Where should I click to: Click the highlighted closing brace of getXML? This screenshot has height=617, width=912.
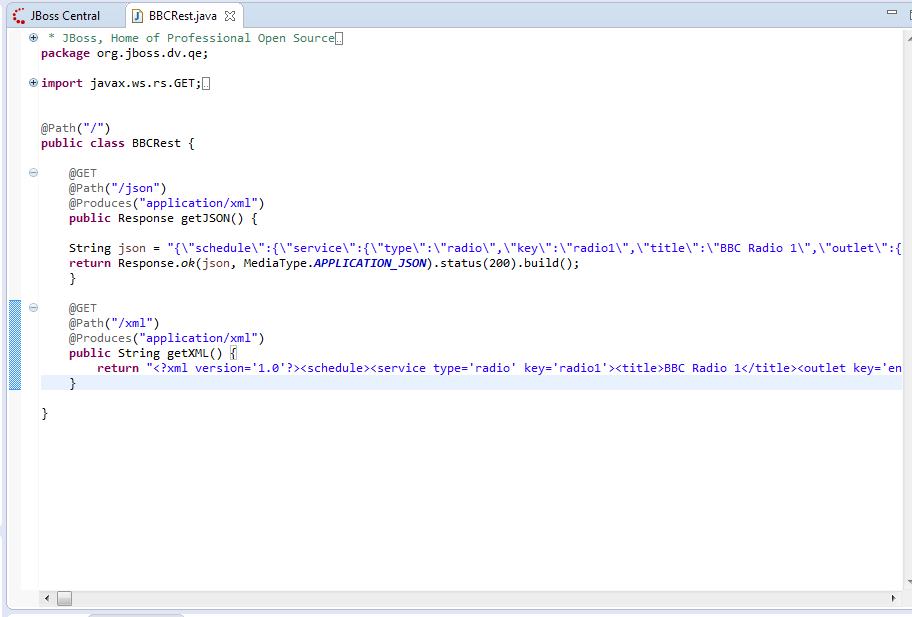coord(73,383)
